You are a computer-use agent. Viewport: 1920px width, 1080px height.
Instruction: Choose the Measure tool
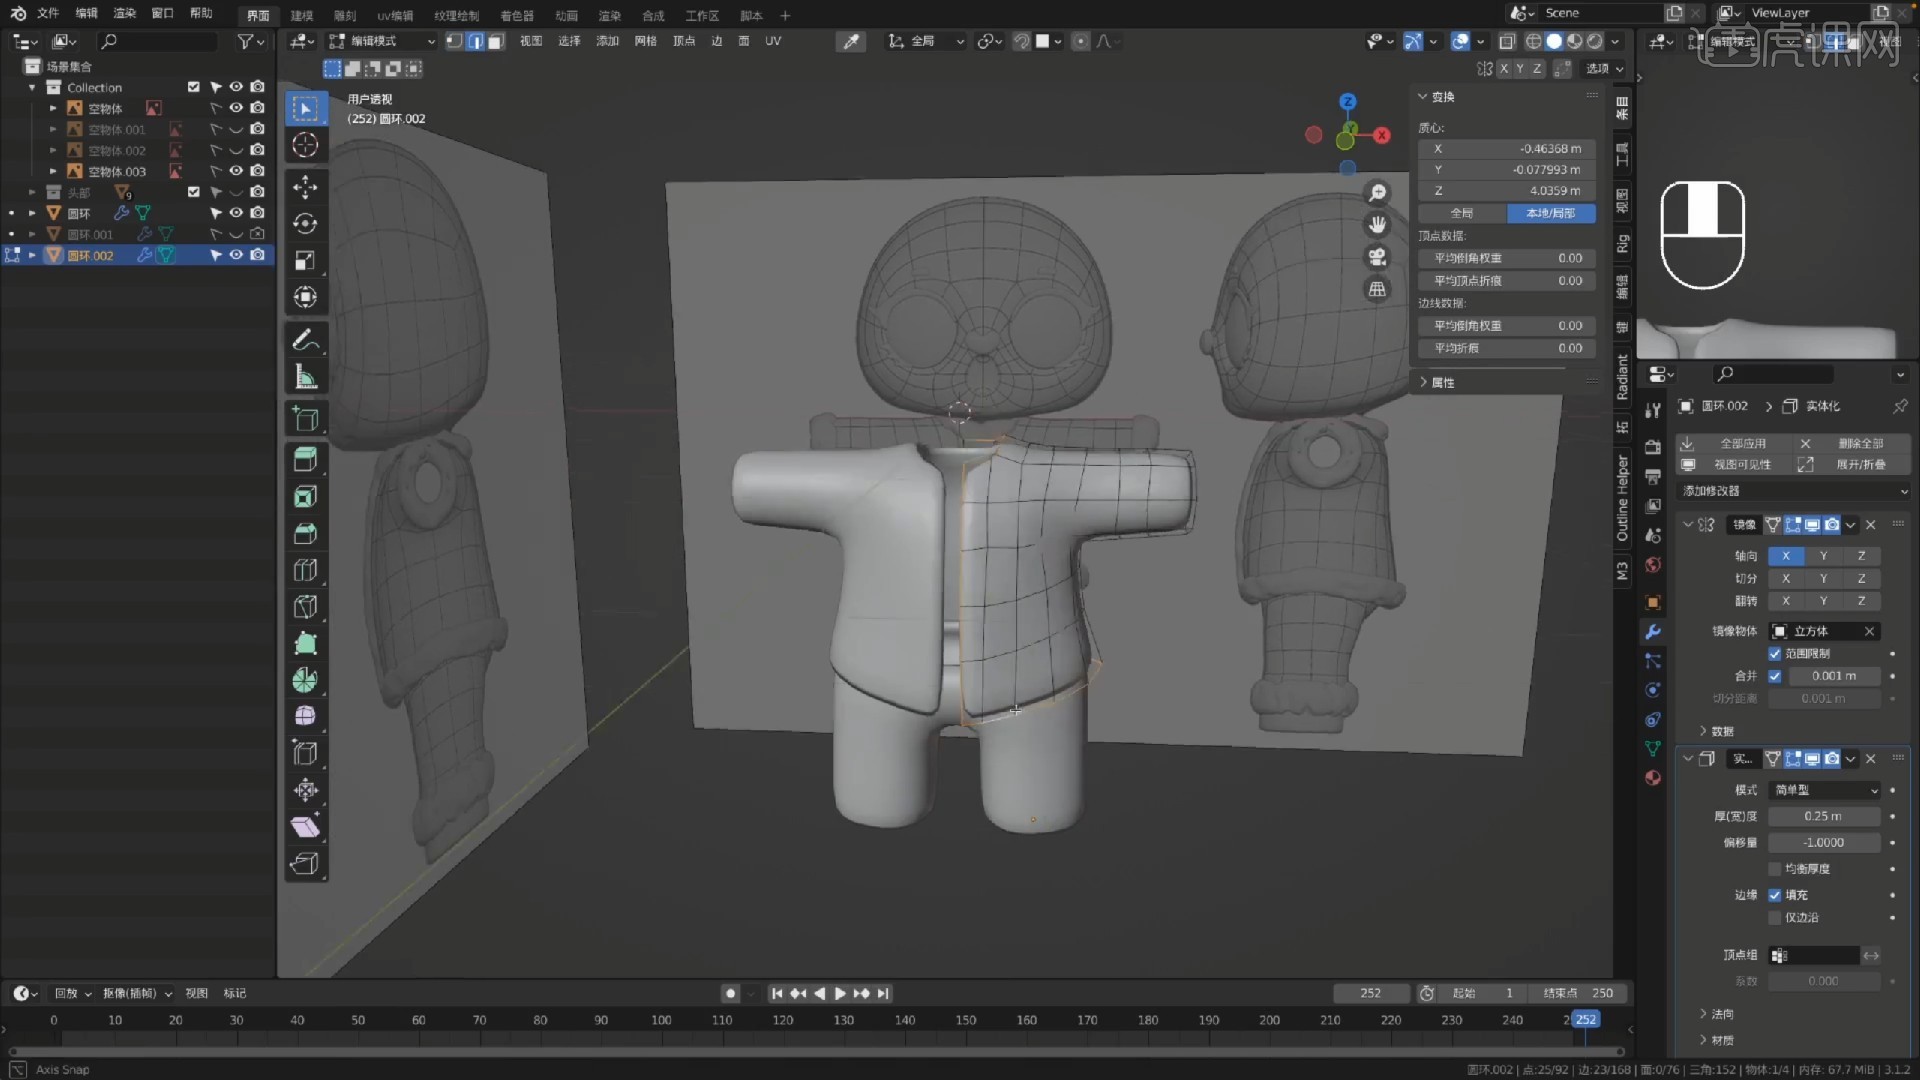click(x=306, y=377)
